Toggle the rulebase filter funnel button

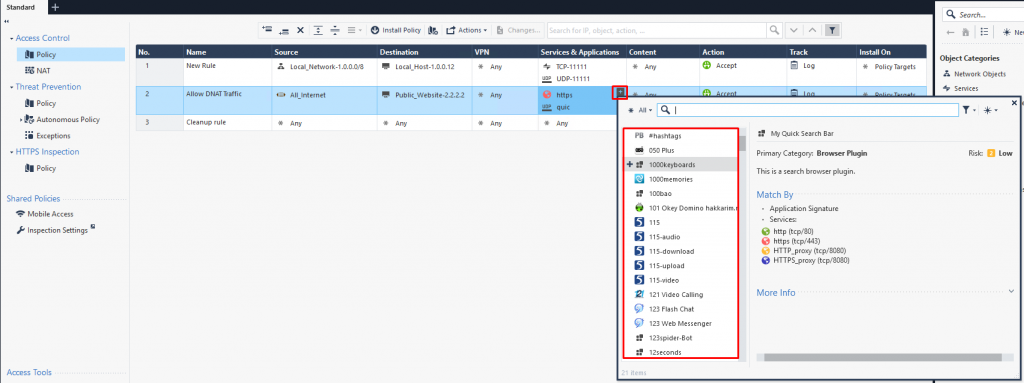tap(832, 30)
